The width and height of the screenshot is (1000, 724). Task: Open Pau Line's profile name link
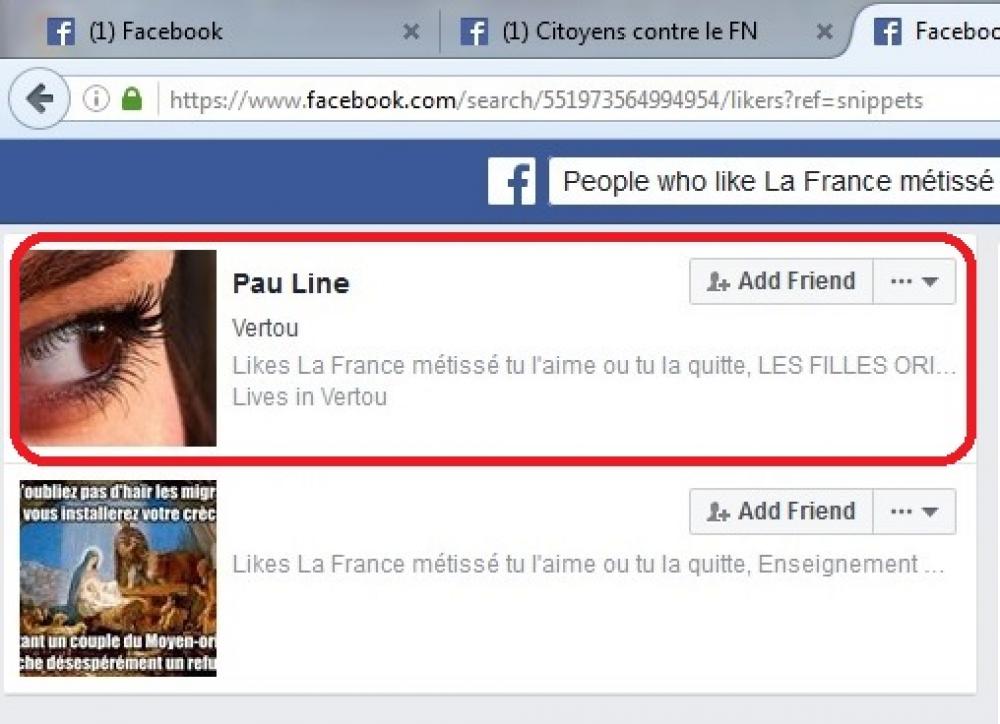point(291,284)
